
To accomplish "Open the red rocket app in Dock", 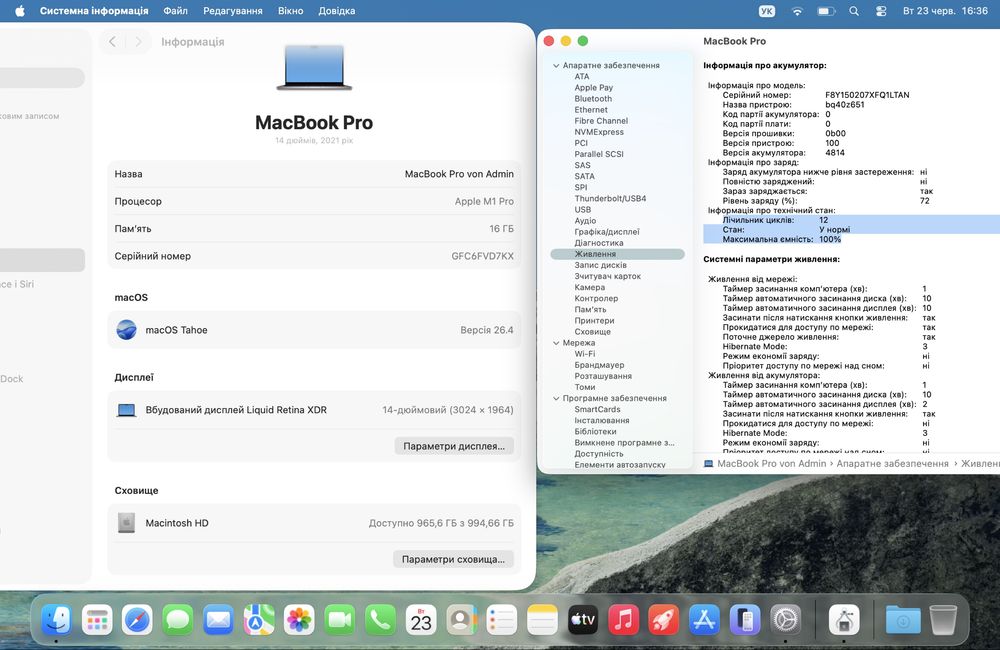I will (664, 619).
